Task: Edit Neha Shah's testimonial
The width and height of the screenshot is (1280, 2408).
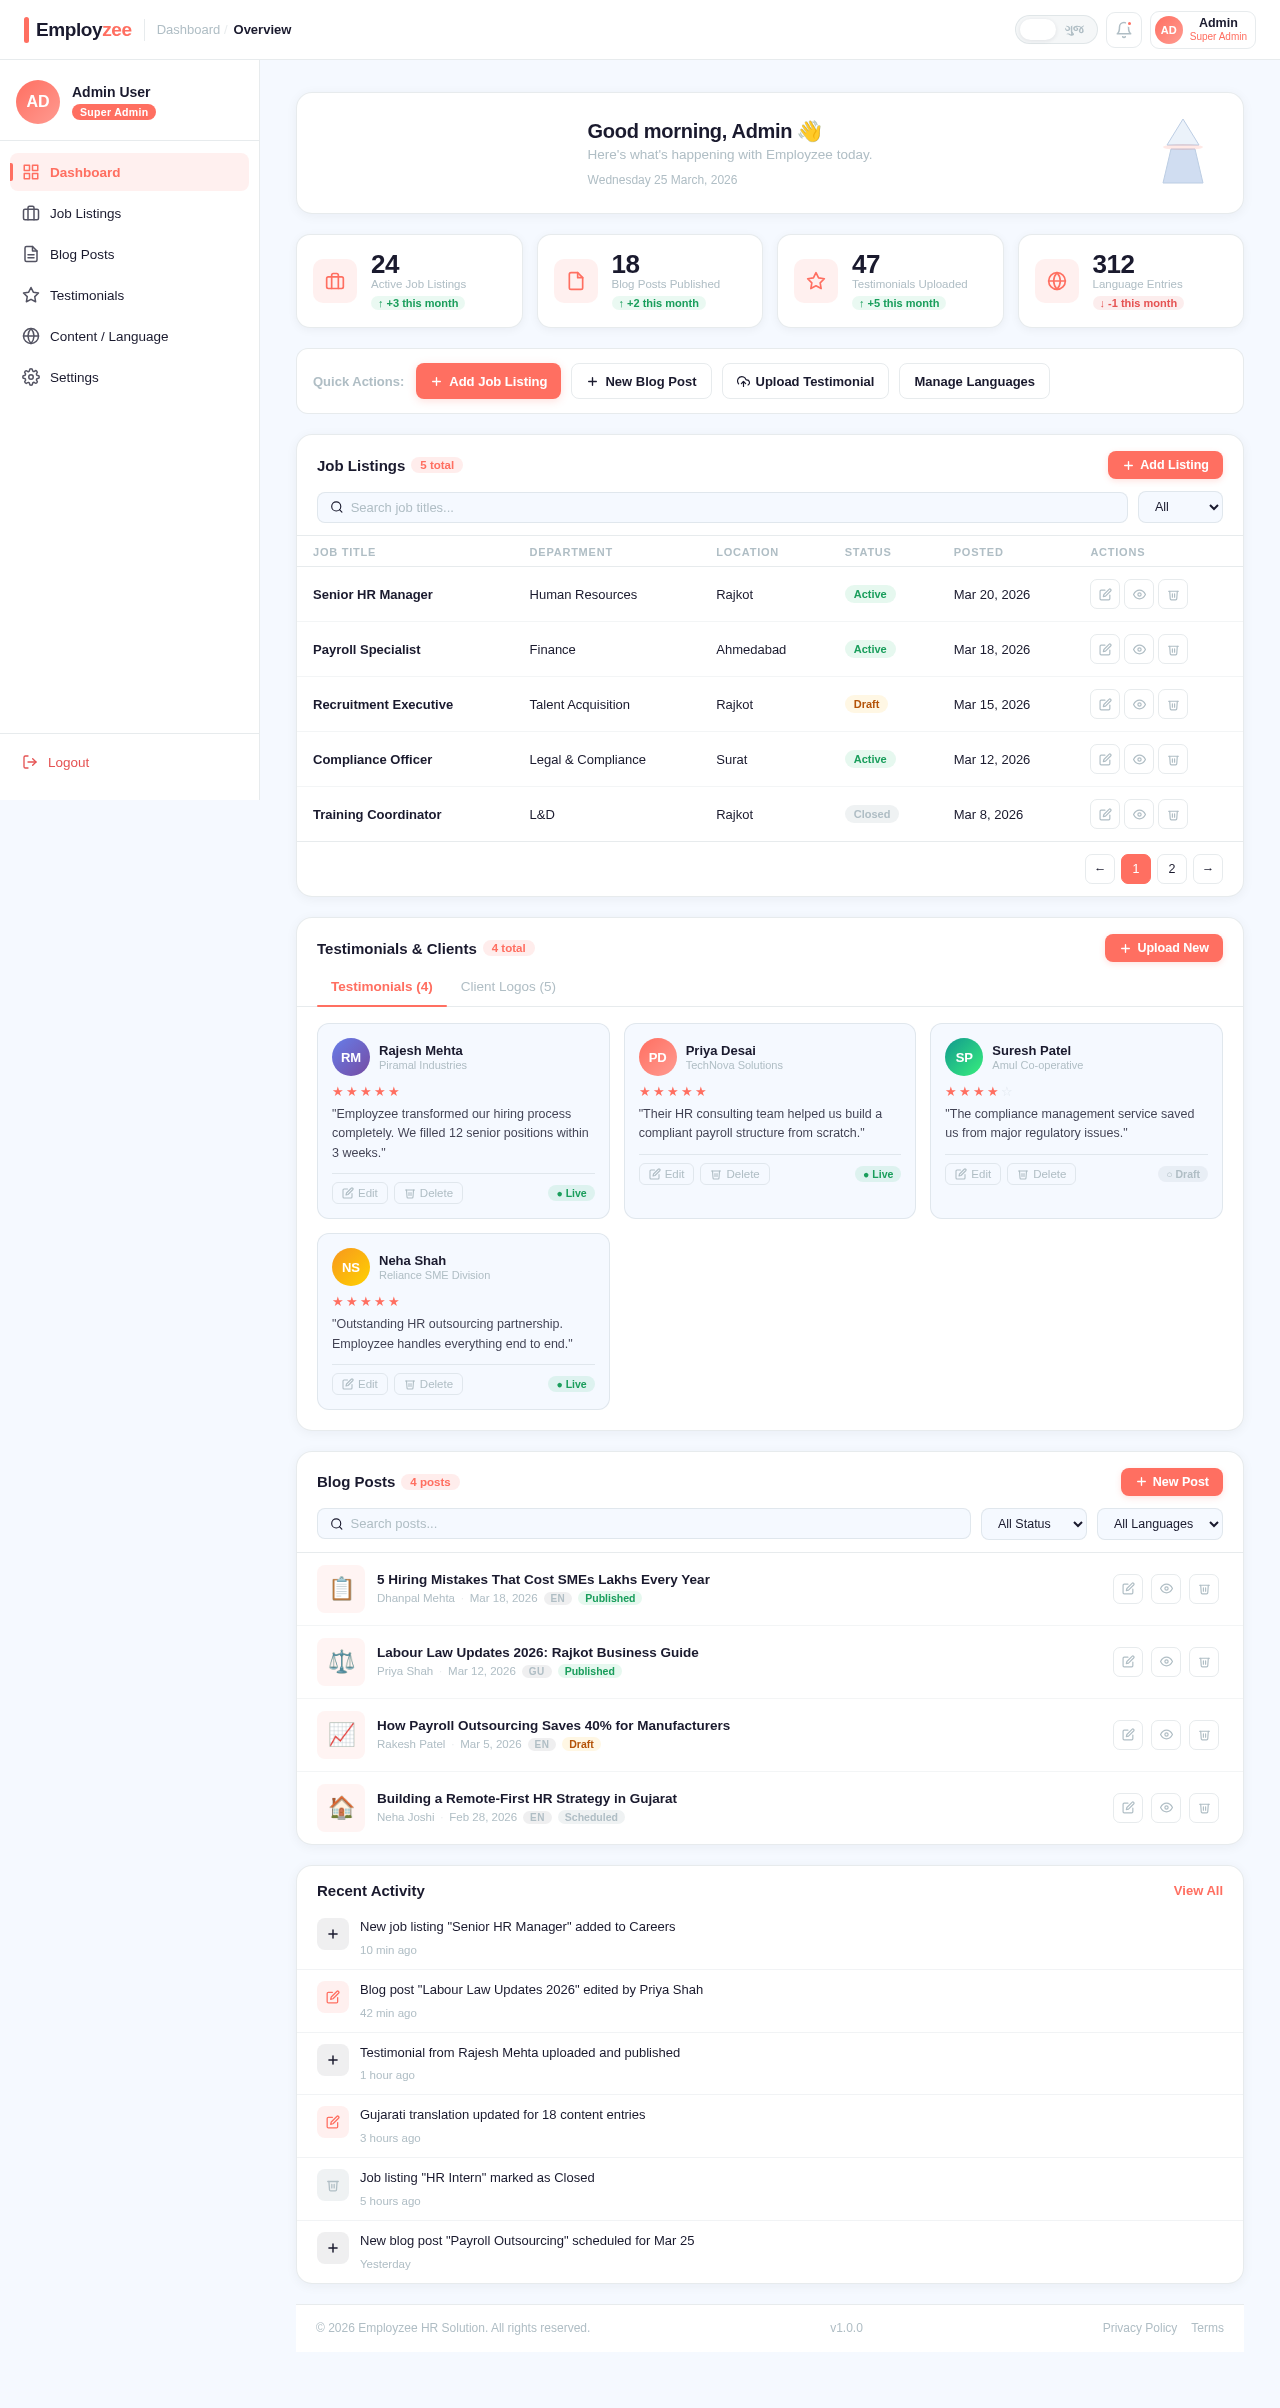Action: pyautogui.click(x=360, y=1384)
